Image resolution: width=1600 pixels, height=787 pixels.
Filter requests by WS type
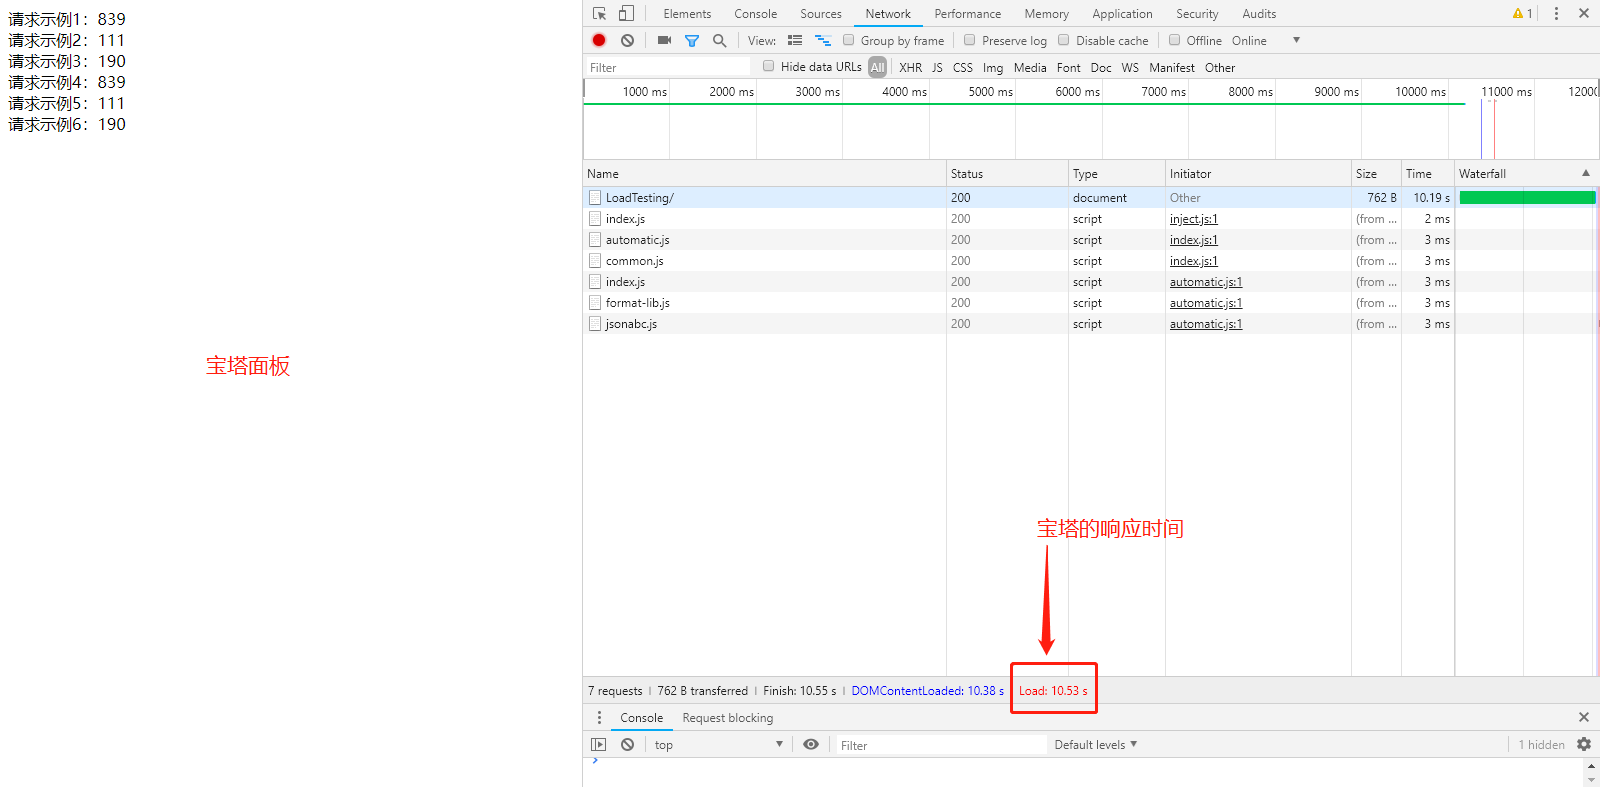1130,68
